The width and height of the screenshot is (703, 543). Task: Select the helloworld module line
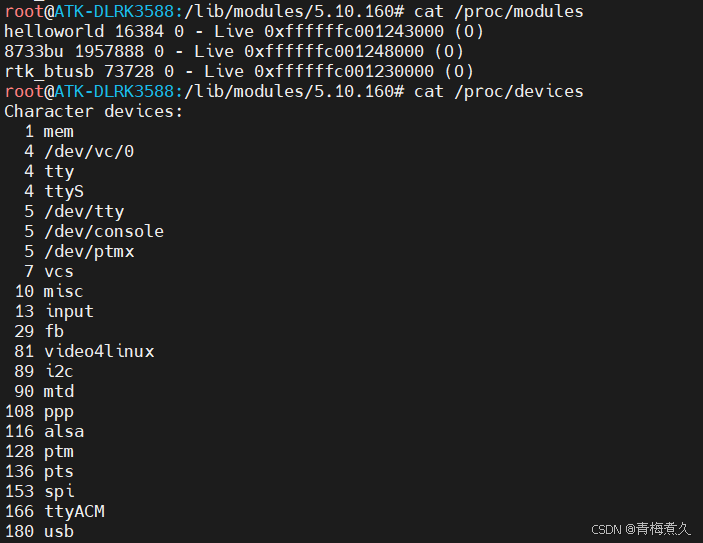pyautogui.click(x=244, y=31)
